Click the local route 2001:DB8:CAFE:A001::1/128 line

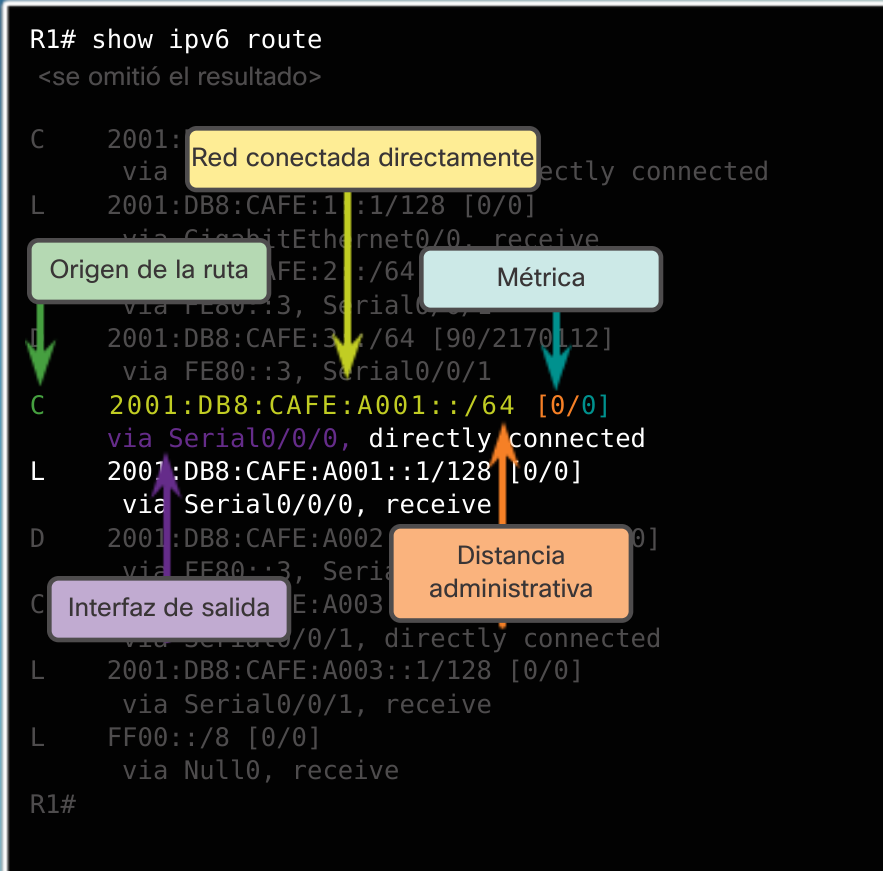click(345, 472)
